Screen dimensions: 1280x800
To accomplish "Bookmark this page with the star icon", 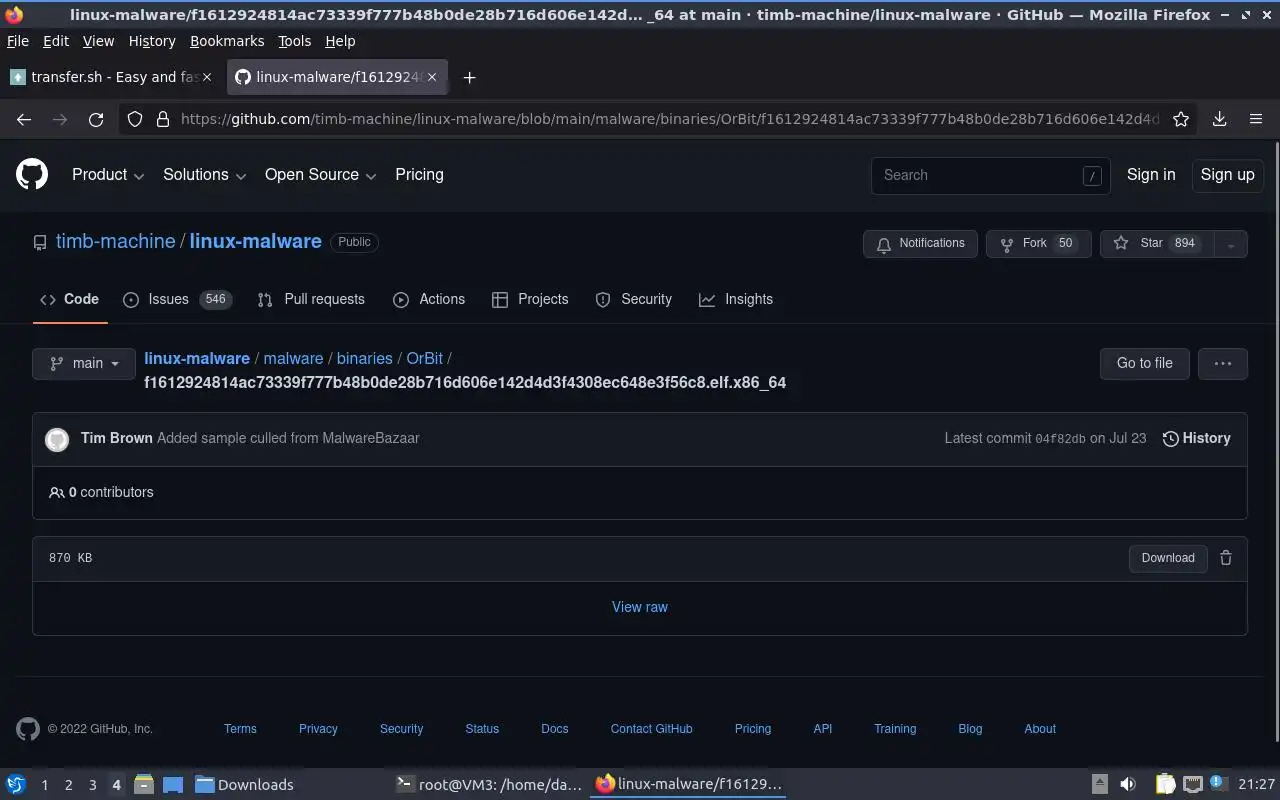I will coord(1181,119).
